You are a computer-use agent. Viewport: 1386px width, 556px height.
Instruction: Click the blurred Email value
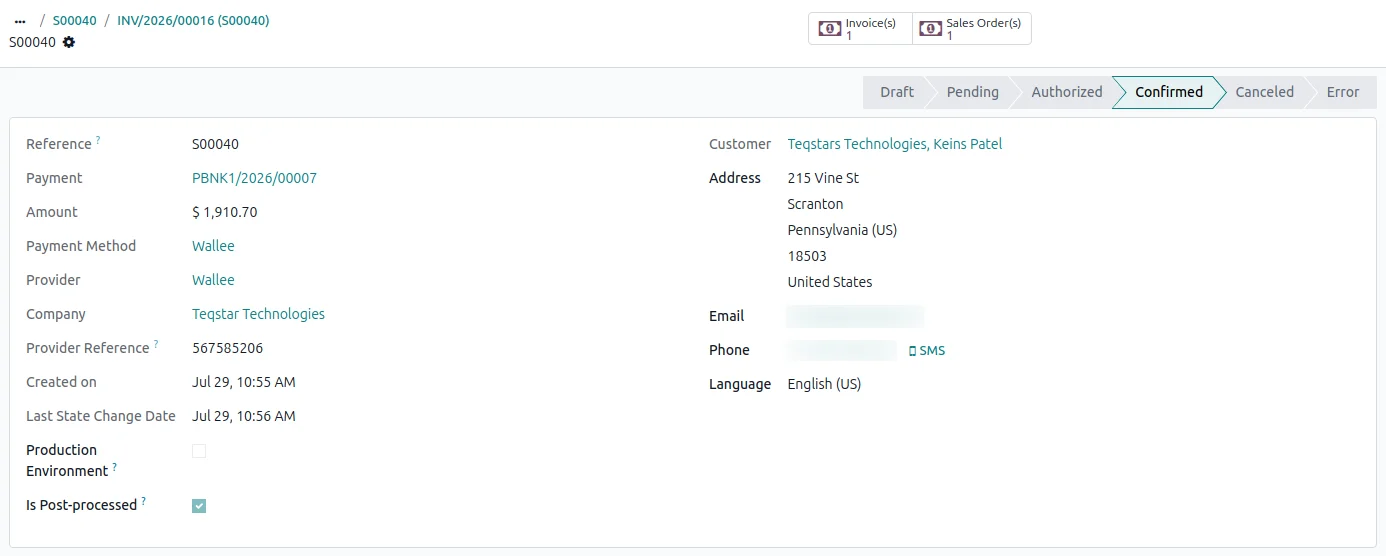(855, 316)
